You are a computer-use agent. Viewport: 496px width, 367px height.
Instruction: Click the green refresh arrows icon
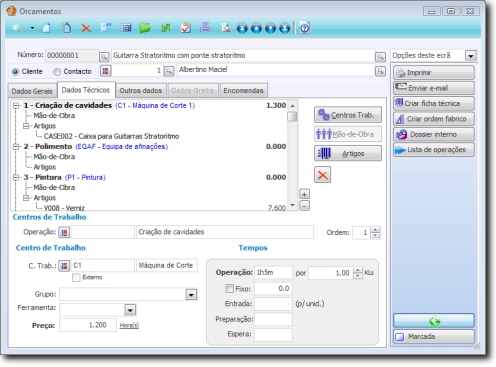[166, 28]
